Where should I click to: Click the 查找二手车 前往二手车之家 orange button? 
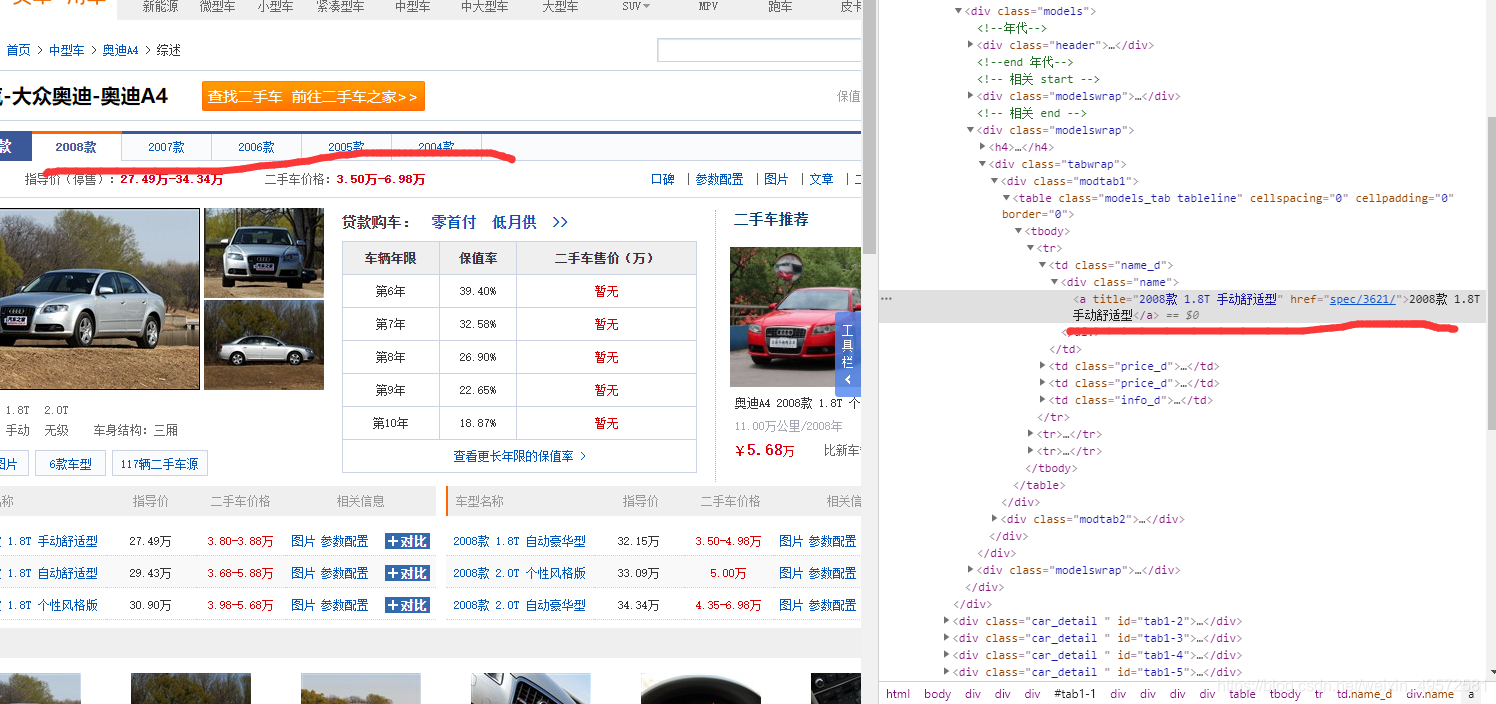coord(313,97)
